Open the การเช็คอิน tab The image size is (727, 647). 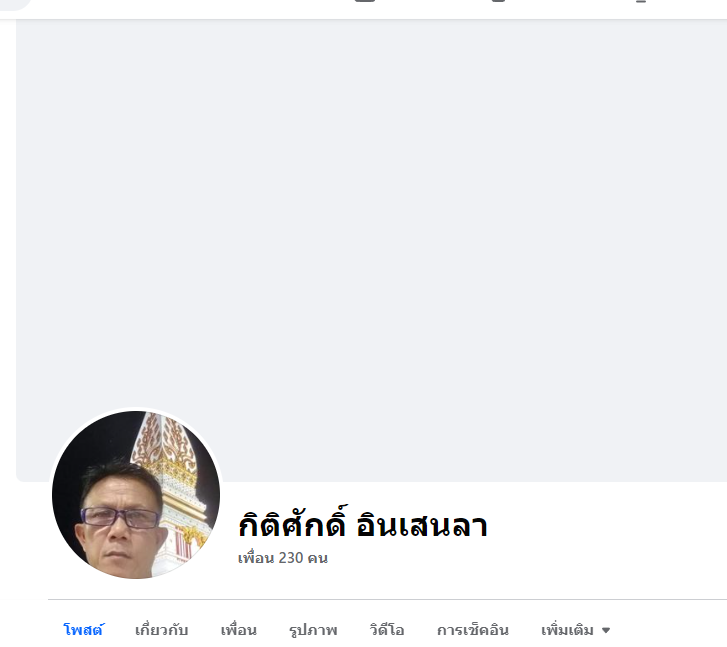(472, 630)
